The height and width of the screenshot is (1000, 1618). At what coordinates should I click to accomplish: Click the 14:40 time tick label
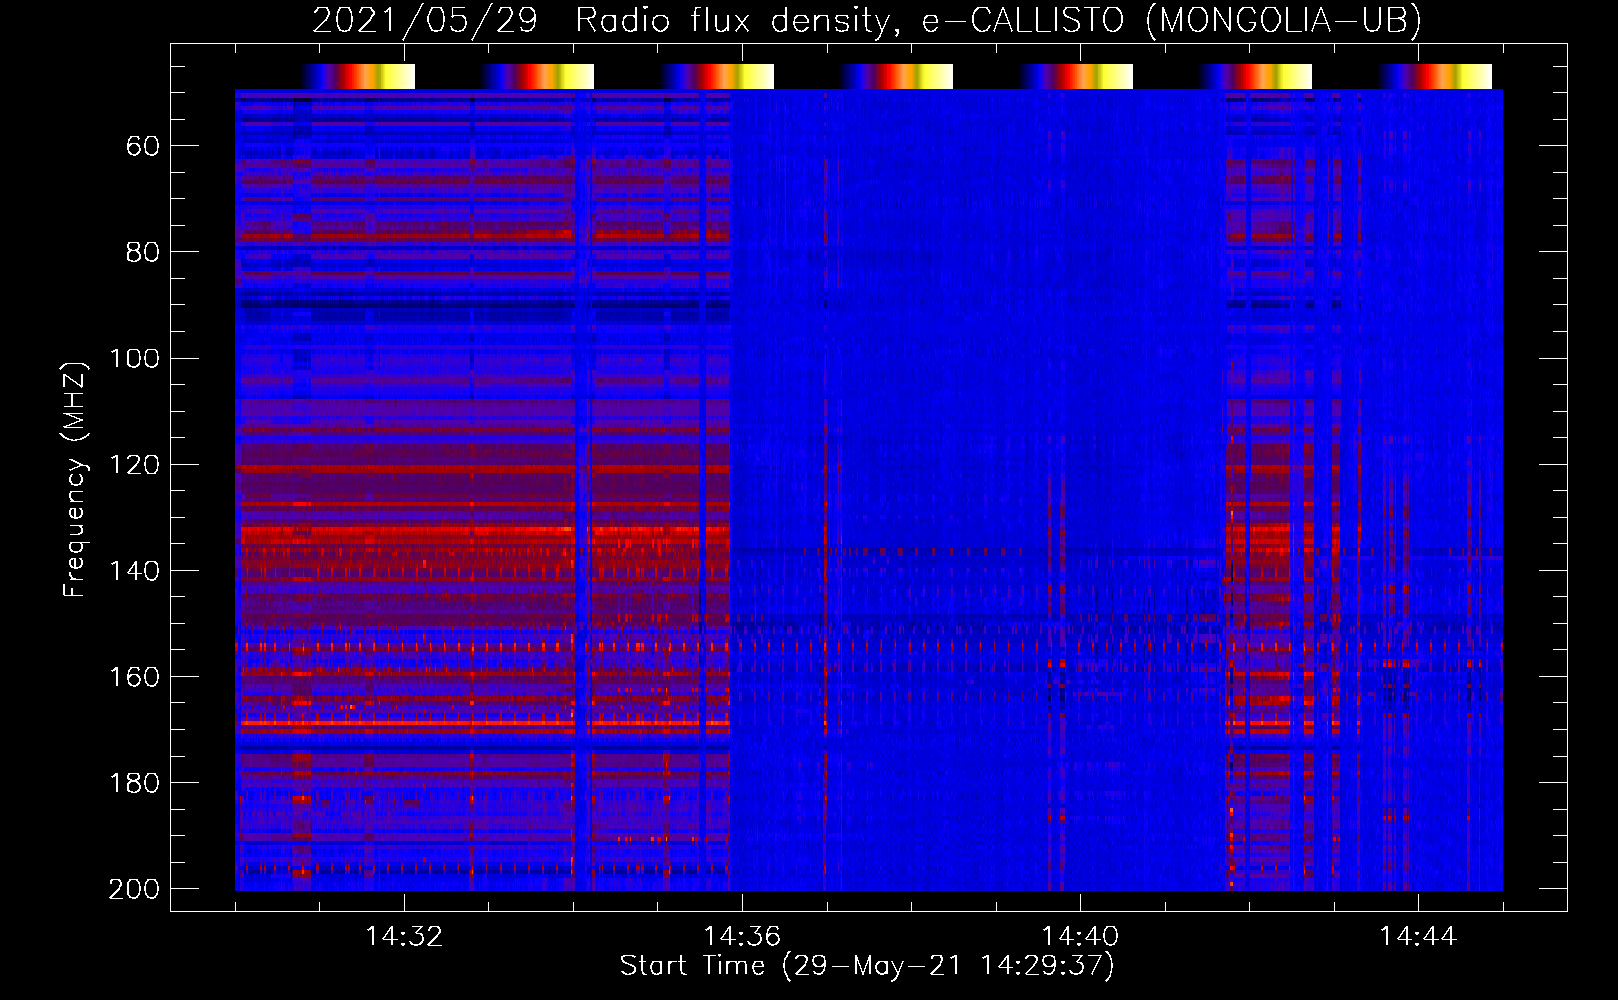[x=1080, y=937]
